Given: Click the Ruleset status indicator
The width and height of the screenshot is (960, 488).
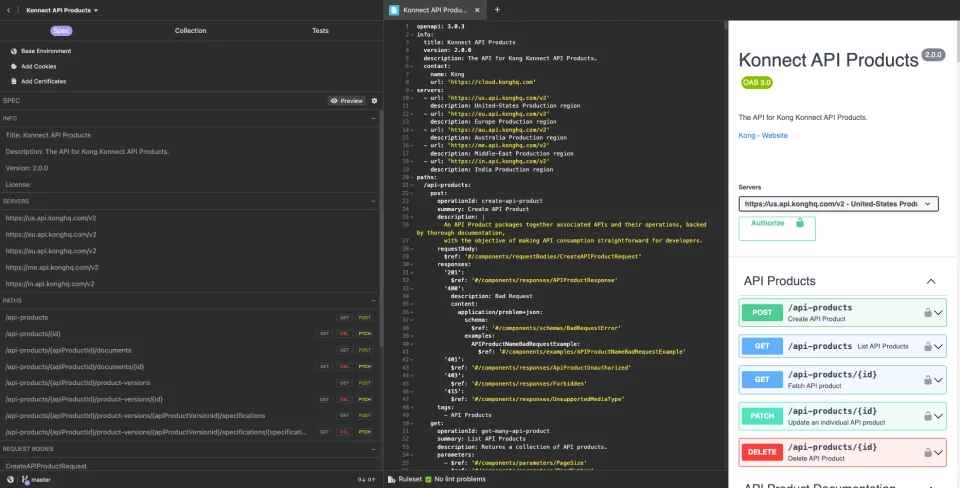Looking at the screenshot, I should [405, 479].
